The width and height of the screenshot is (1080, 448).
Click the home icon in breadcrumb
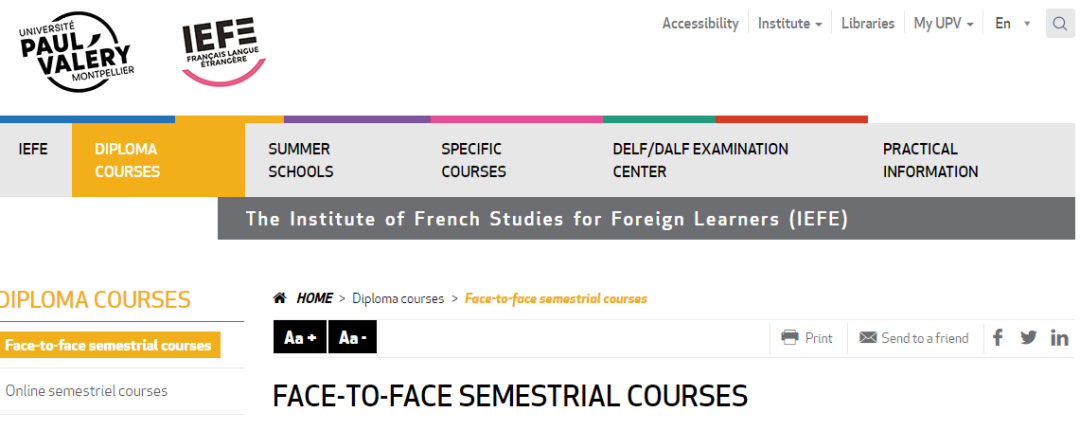280,298
